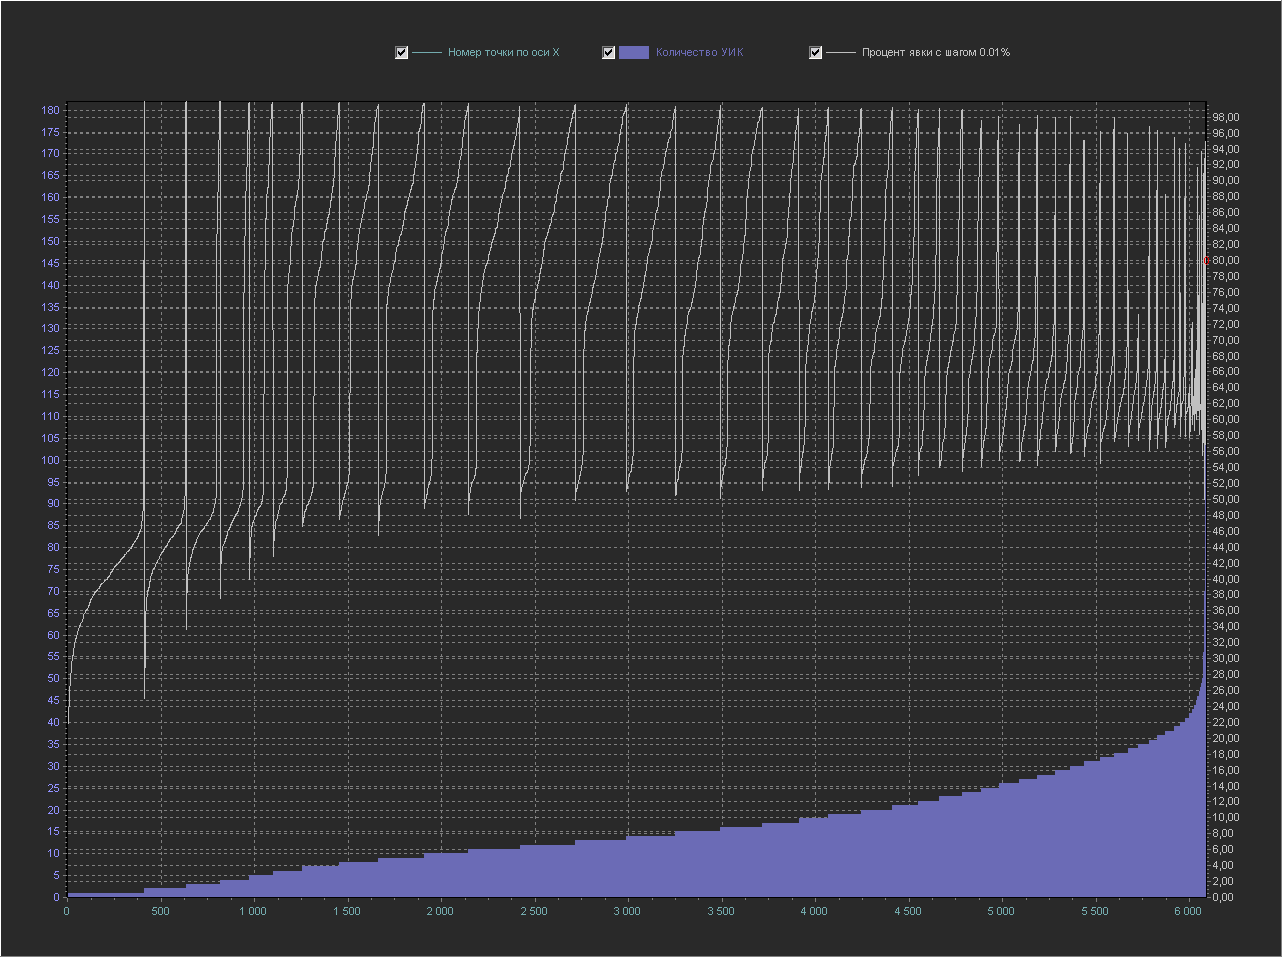
Task: Click the "Процент явки с шагом 0.01%" legend label
Action: (936, 52)
